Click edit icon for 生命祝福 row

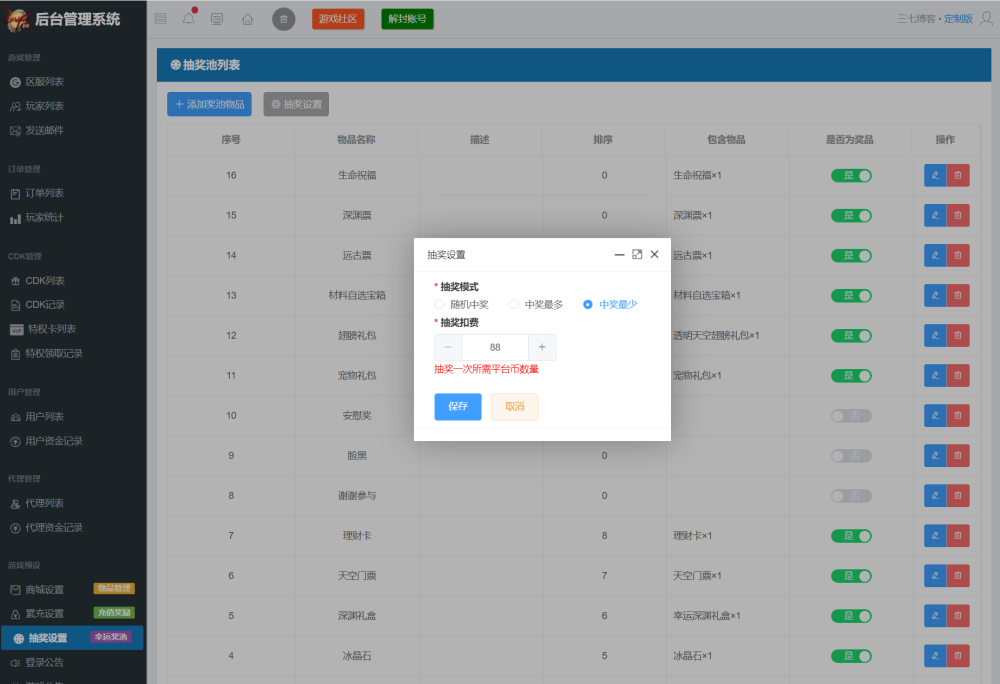pos(935,175)
